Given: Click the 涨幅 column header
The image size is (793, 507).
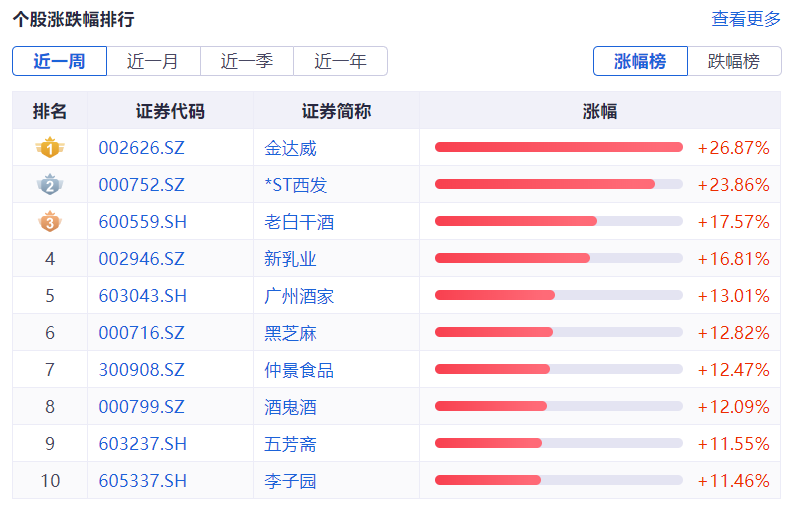Looking at the screenshot, I should pos(600,111).
